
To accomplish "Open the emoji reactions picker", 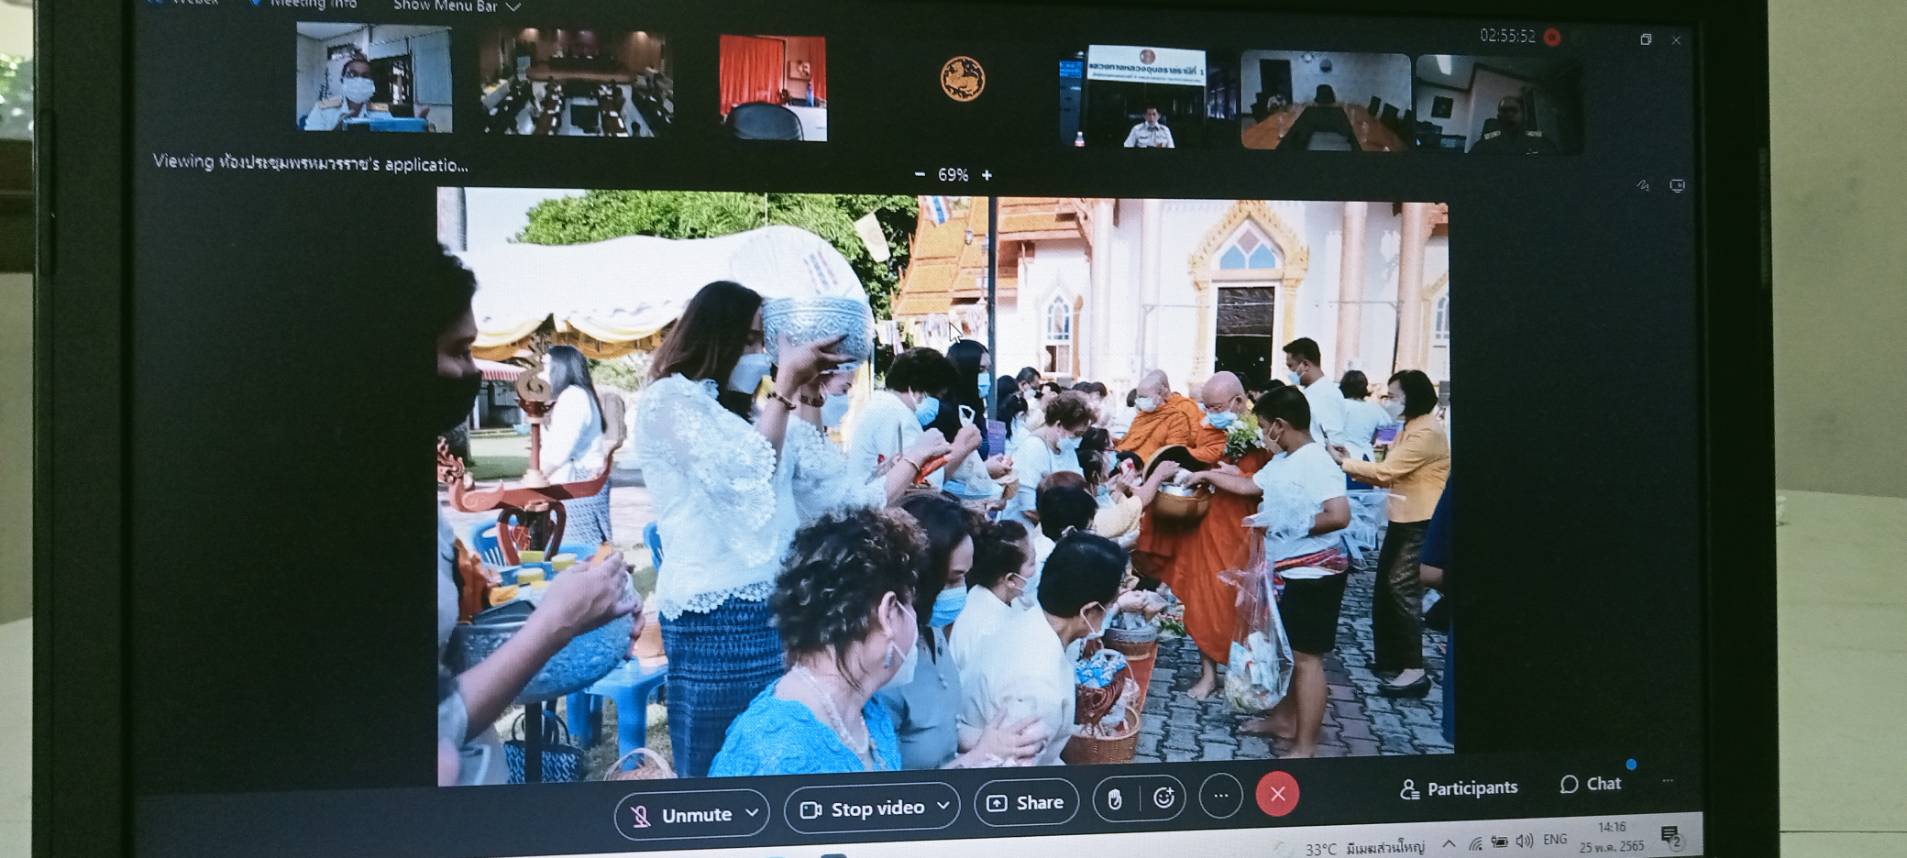I will tap(1163, 798).
